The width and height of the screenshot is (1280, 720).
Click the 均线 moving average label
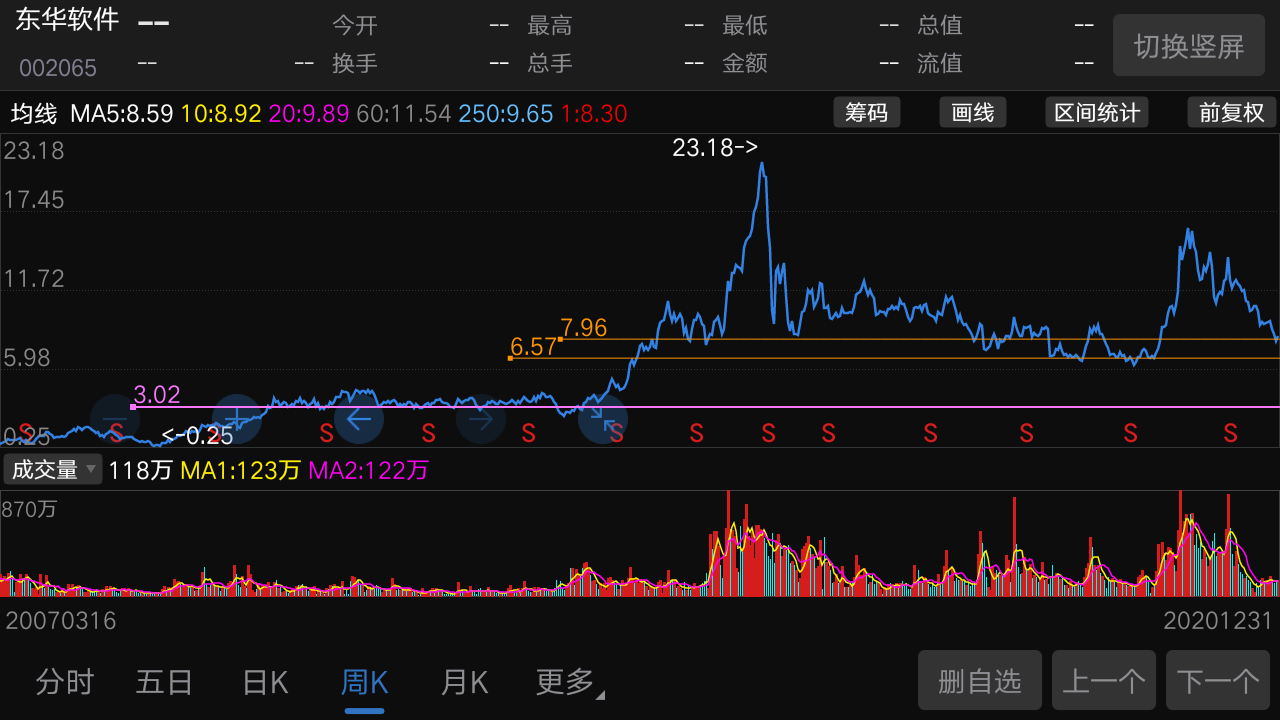pyautogui.click(x=34, y=113)
